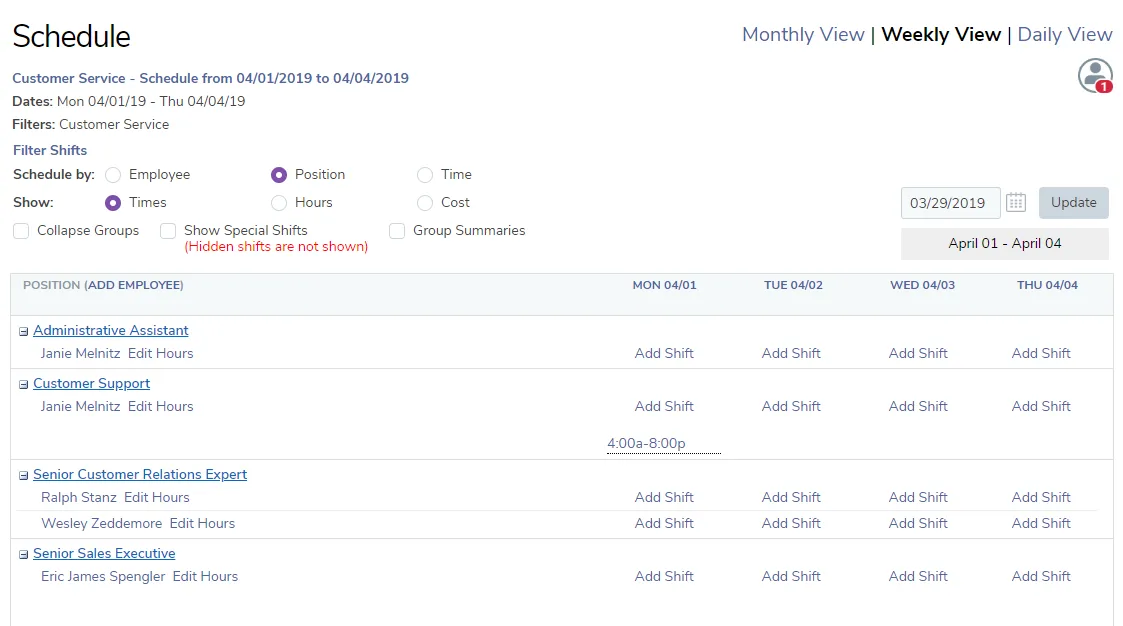This screenshot has height=626, width=1123.
Task: Open the Senior Sales Executive link
Action: tap(104, 553)
